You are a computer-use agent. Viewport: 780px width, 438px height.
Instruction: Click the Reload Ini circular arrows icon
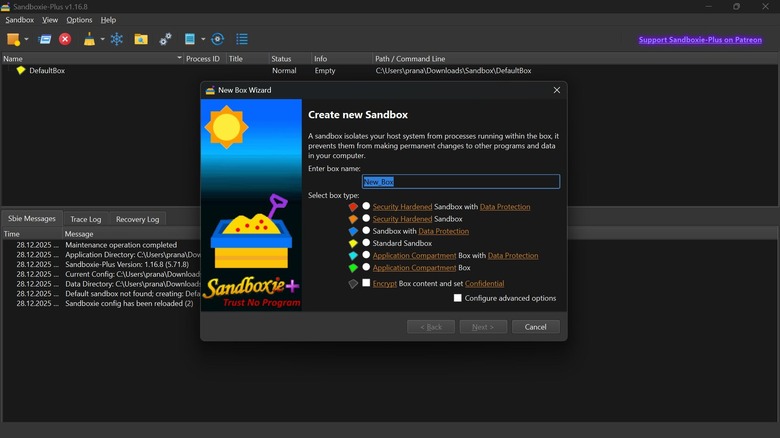[x=217, y=39]
